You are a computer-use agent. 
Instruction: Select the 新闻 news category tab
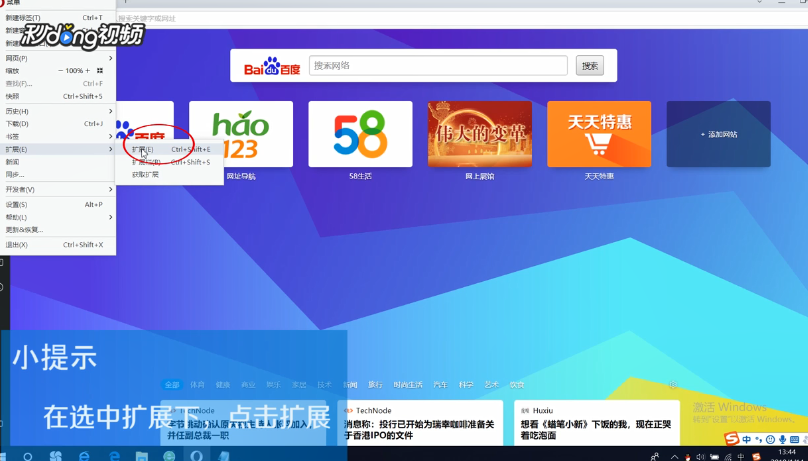(350, 385)
